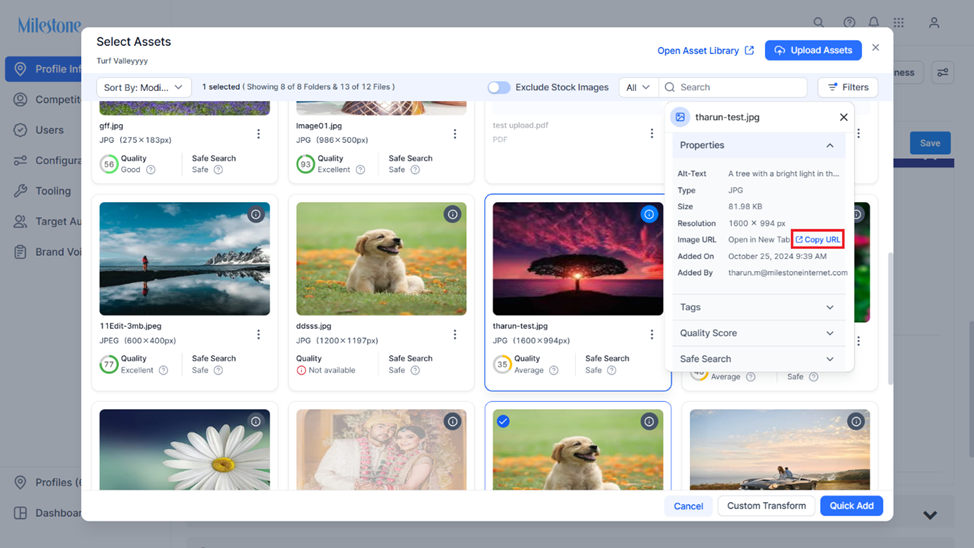Screen dimensions: 974x548
Task: Open more options for 11Edit-3mb.jpeg
Action: point(258,334)
